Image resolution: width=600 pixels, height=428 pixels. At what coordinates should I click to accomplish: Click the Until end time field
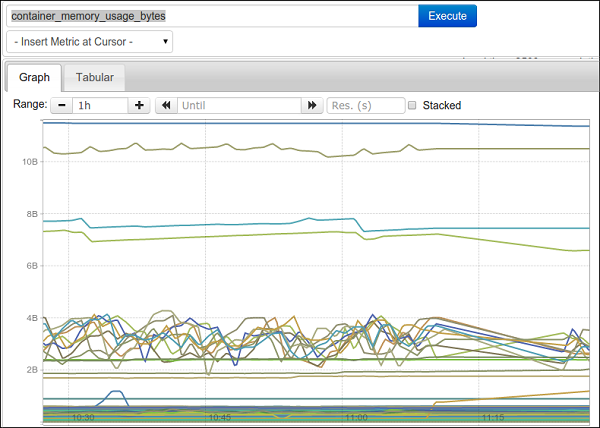239,105
